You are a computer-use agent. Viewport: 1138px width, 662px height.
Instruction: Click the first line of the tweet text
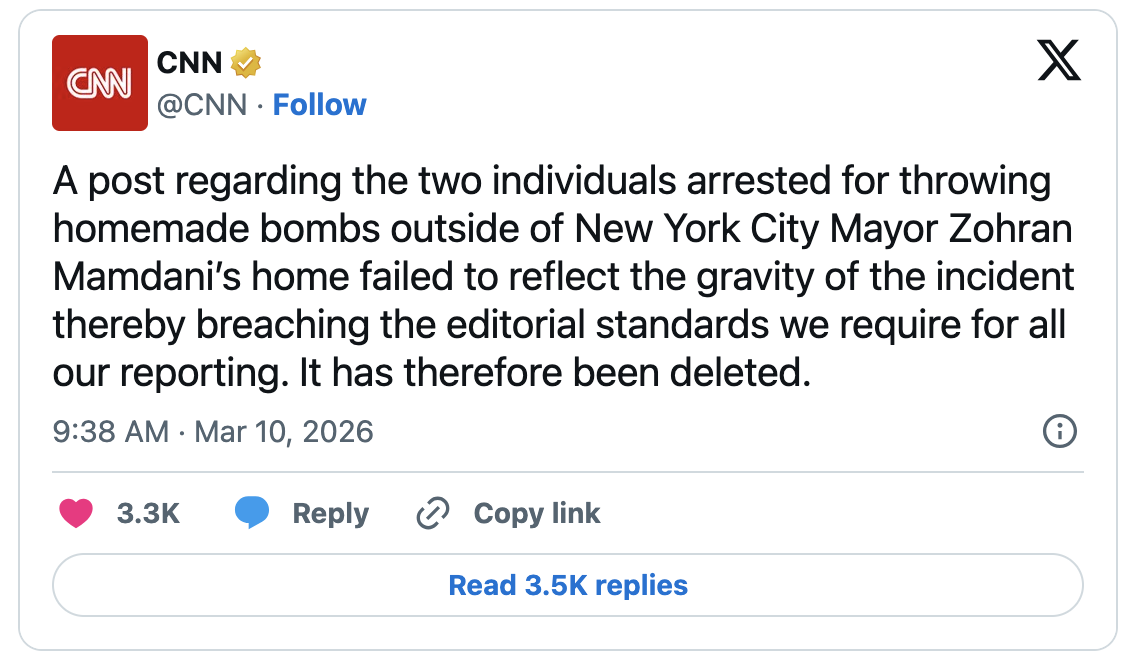[552, 183]
